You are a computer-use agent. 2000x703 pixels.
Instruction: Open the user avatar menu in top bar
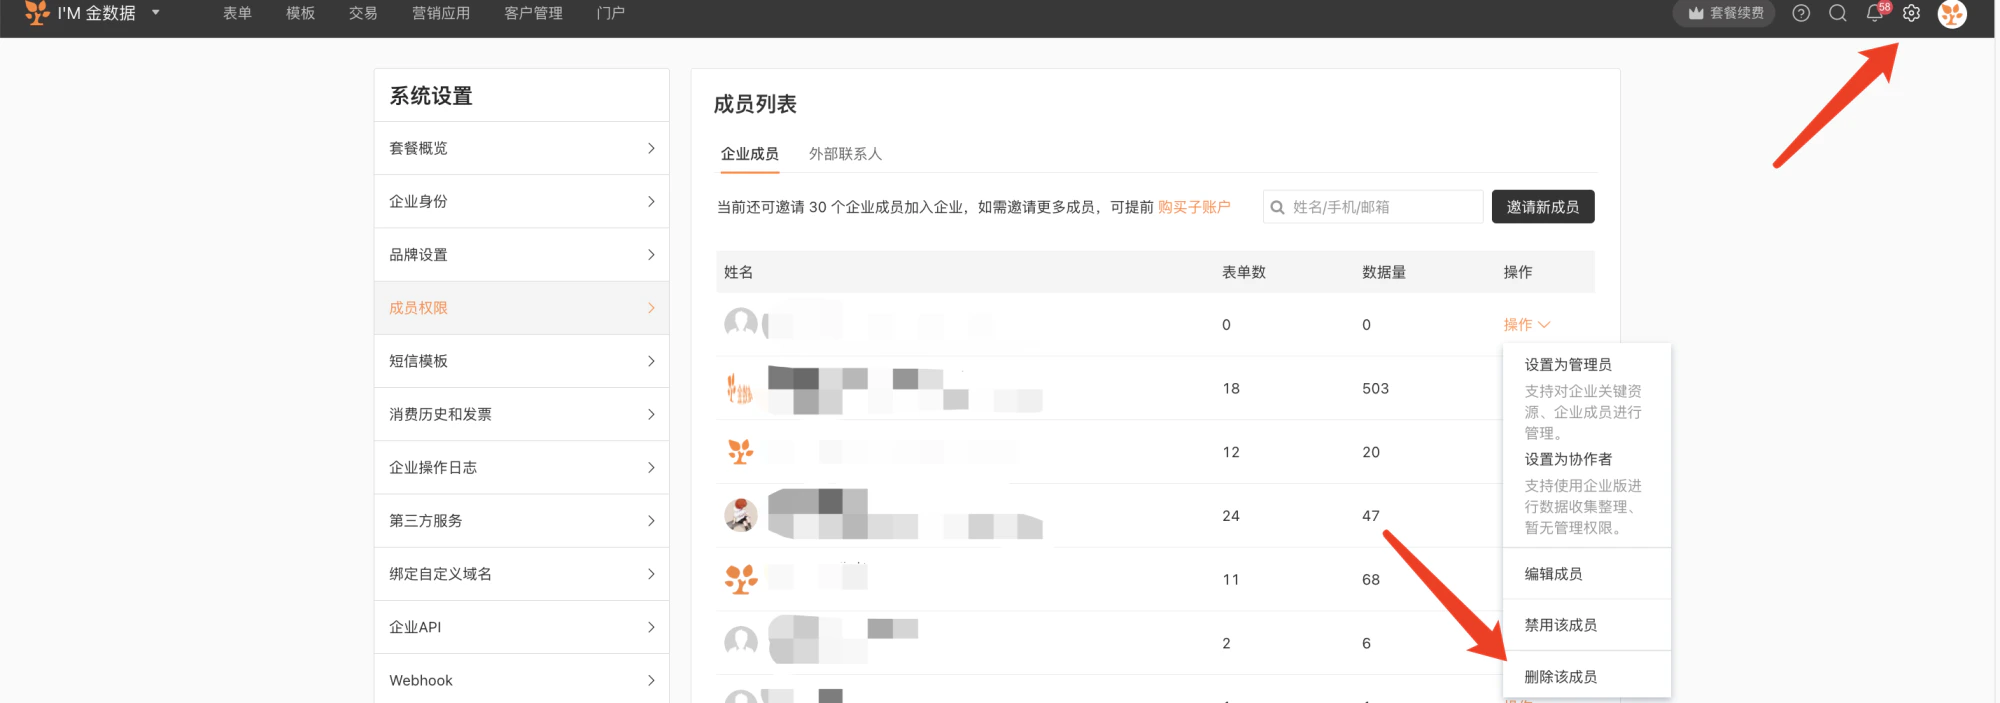pyautogui.click(x=1952, y=14)
